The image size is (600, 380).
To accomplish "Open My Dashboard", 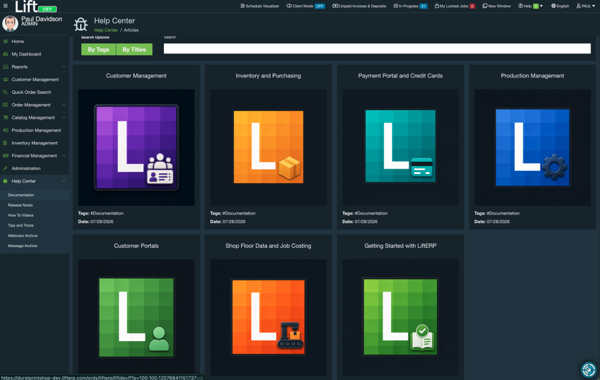I will [26, 54].
